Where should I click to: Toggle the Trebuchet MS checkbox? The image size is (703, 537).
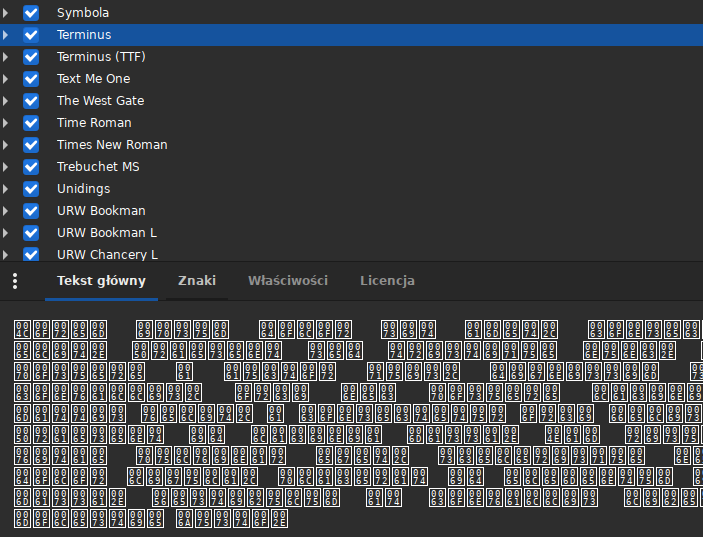(x=31, y=166)
